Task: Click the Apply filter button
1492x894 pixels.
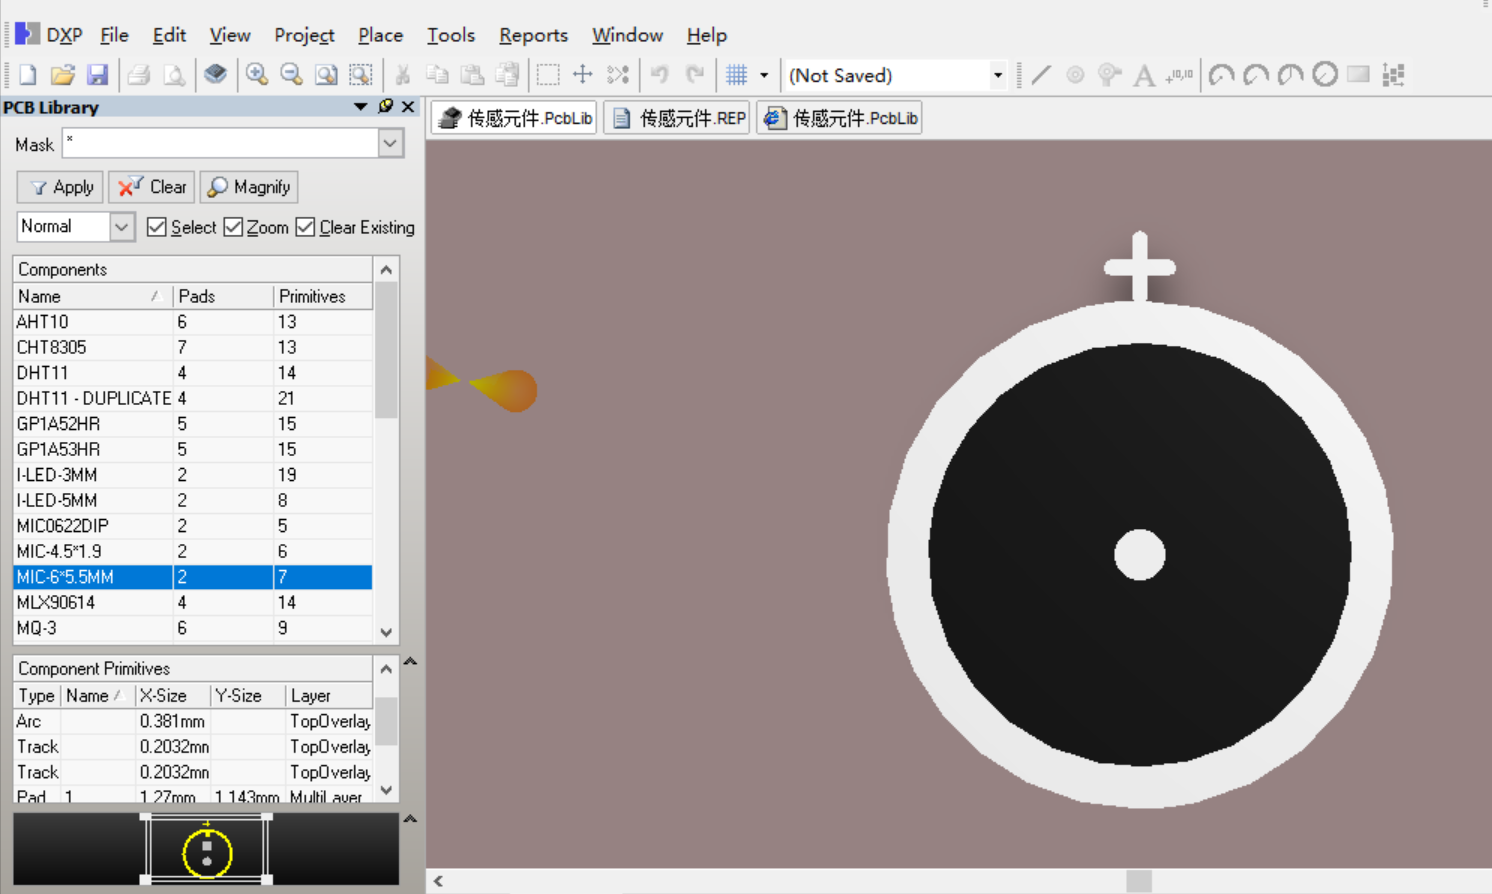Action: tap(61, 187)
